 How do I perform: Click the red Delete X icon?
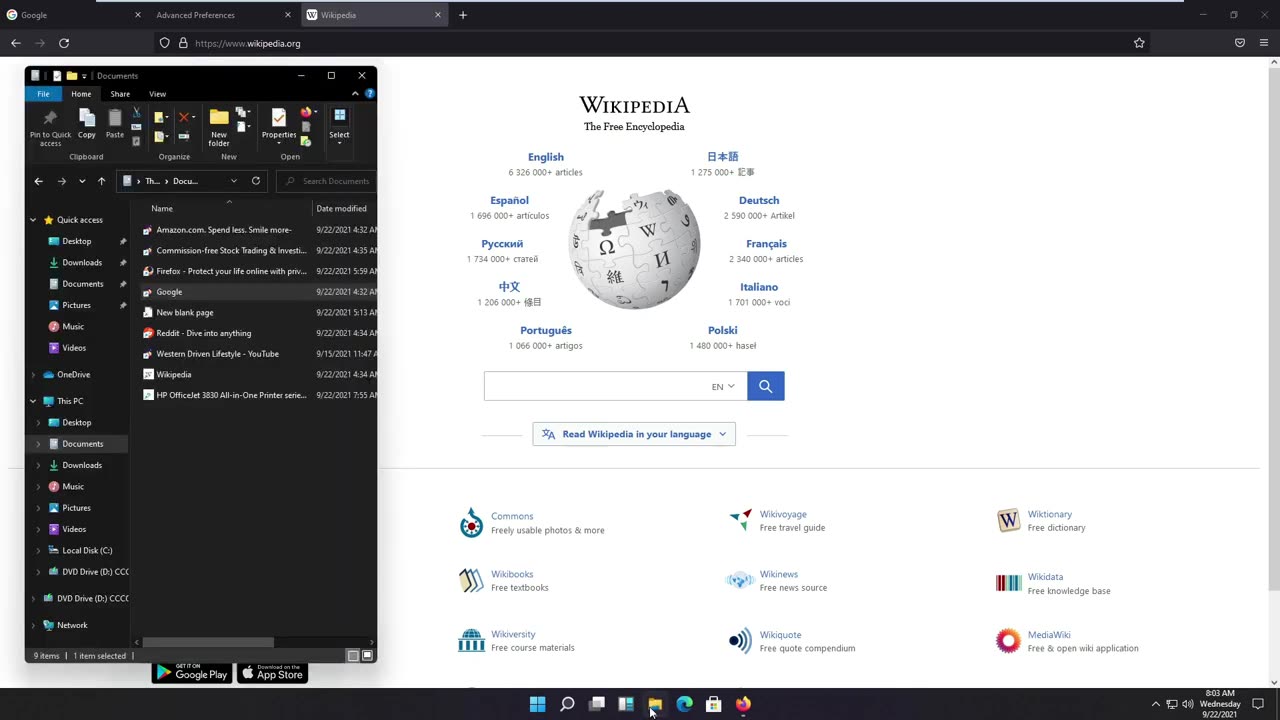183,117
